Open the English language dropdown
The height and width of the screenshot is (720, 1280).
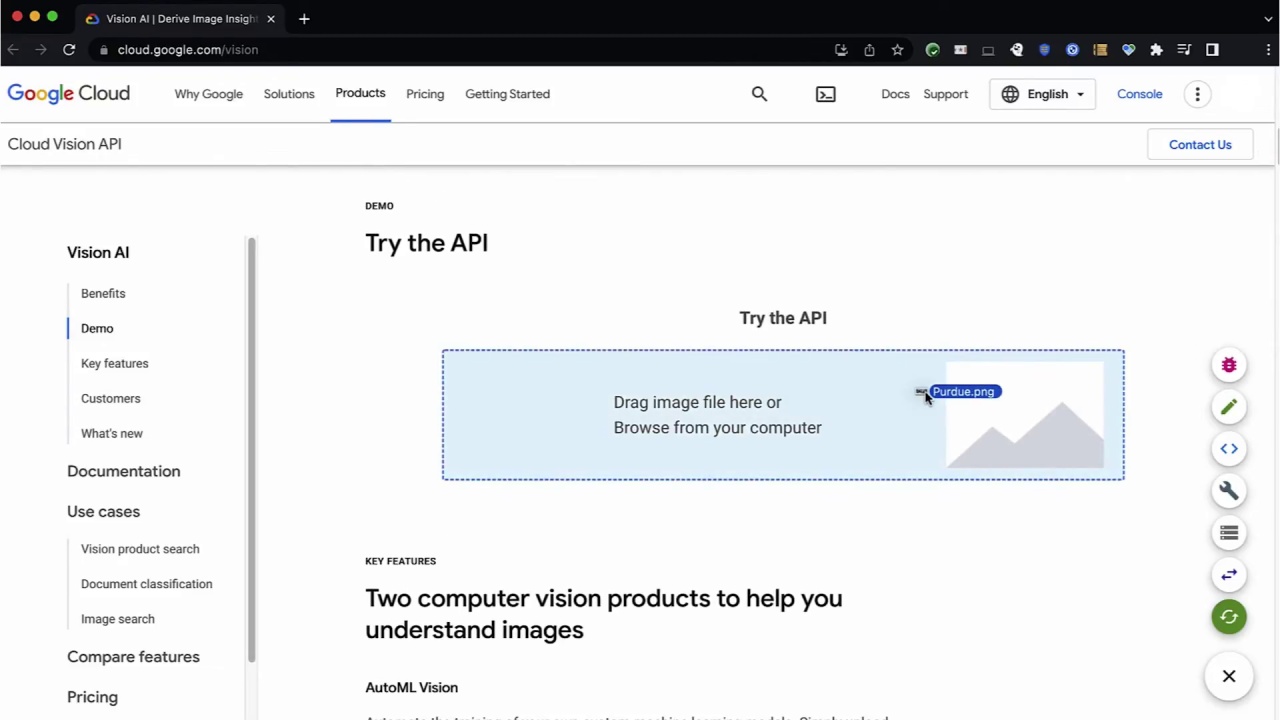click(1043, 93)
